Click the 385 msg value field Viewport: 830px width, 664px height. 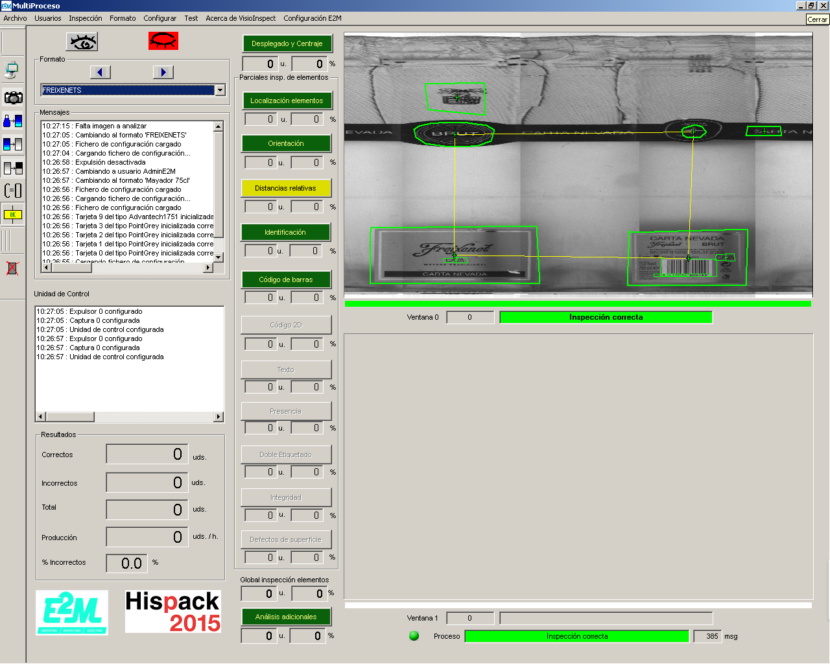point(708,636)
